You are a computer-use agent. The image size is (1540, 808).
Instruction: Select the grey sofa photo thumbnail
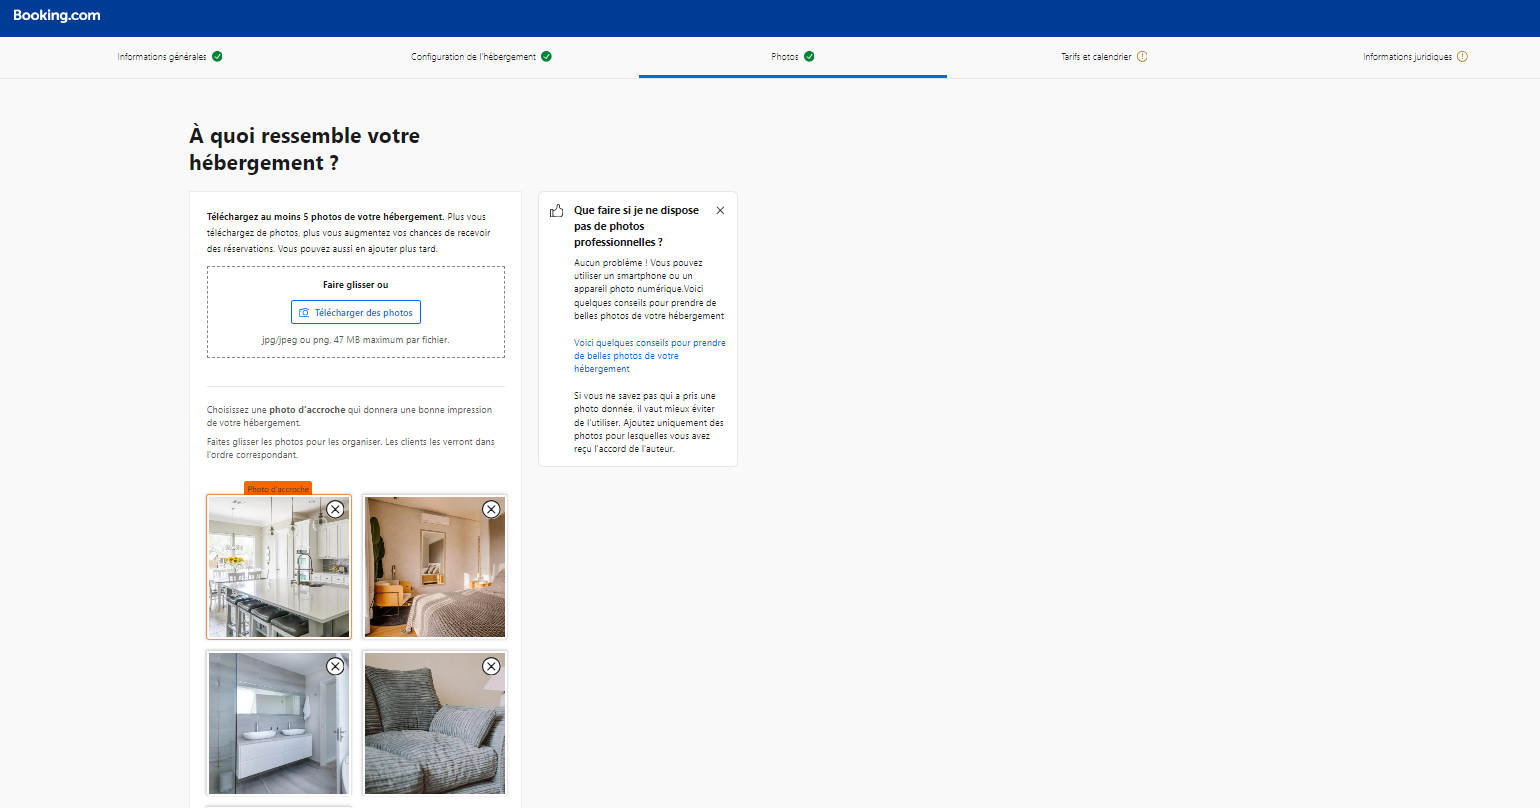click(435, 724)
